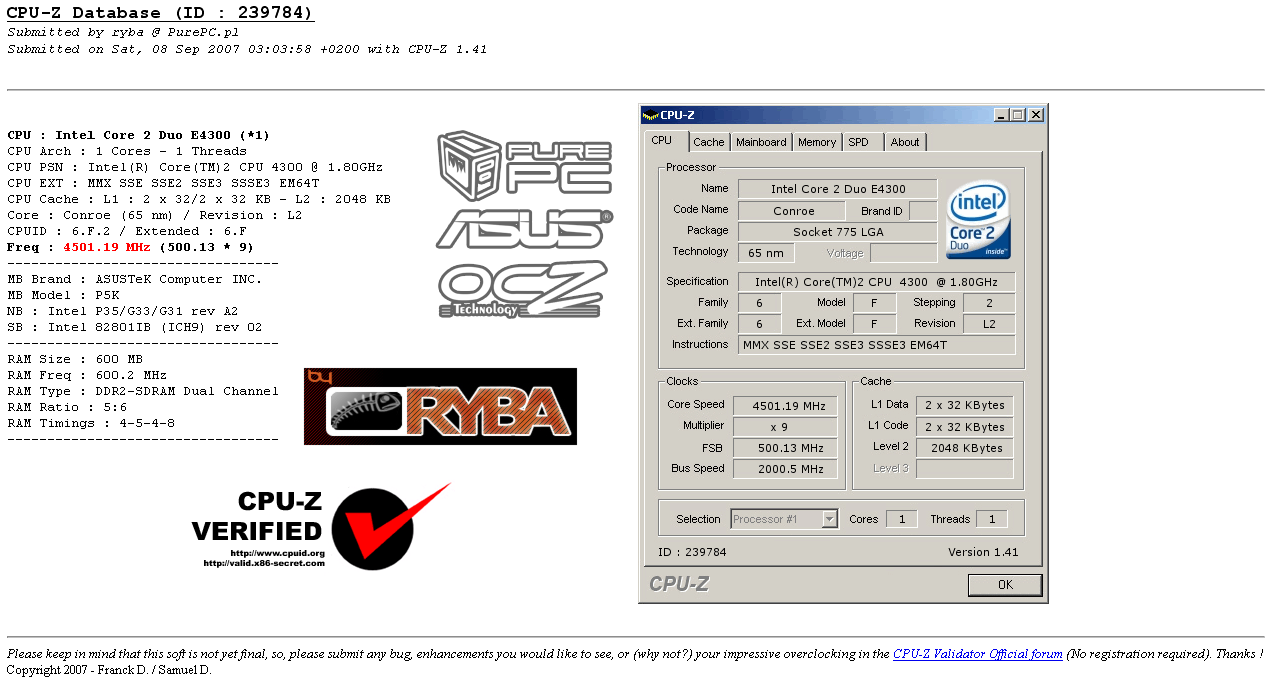Switch to the Cache tab
This screenshot has height=680, width=1270.
tap(709, 142)
